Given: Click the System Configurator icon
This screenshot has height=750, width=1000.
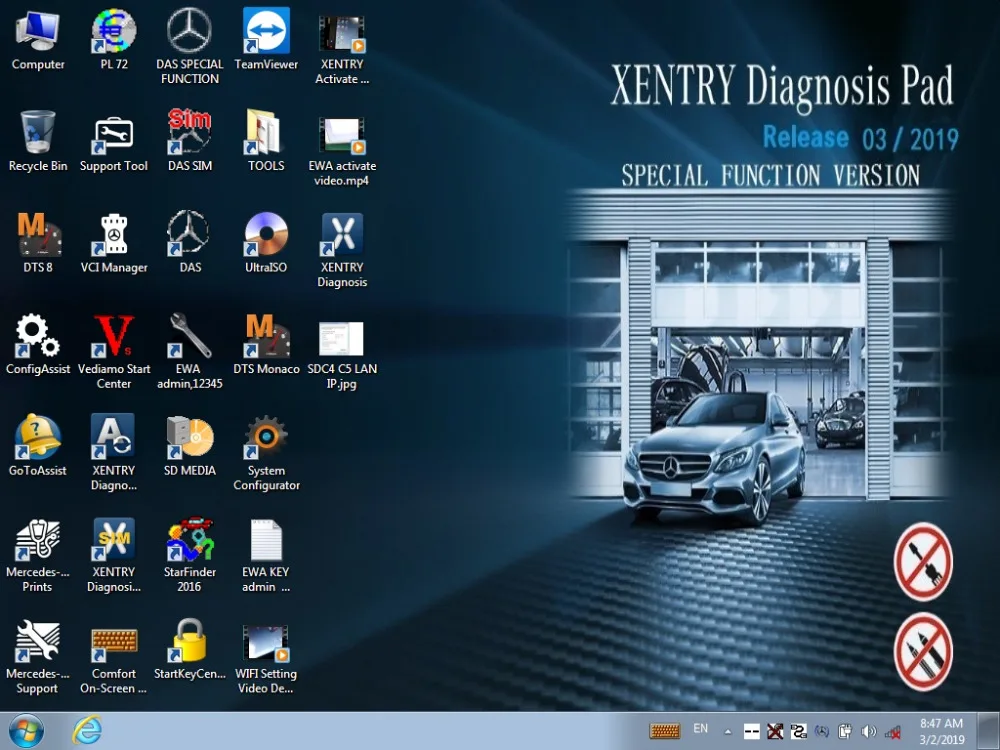Looking at the screenshot, I should click(x=266, y=453).
